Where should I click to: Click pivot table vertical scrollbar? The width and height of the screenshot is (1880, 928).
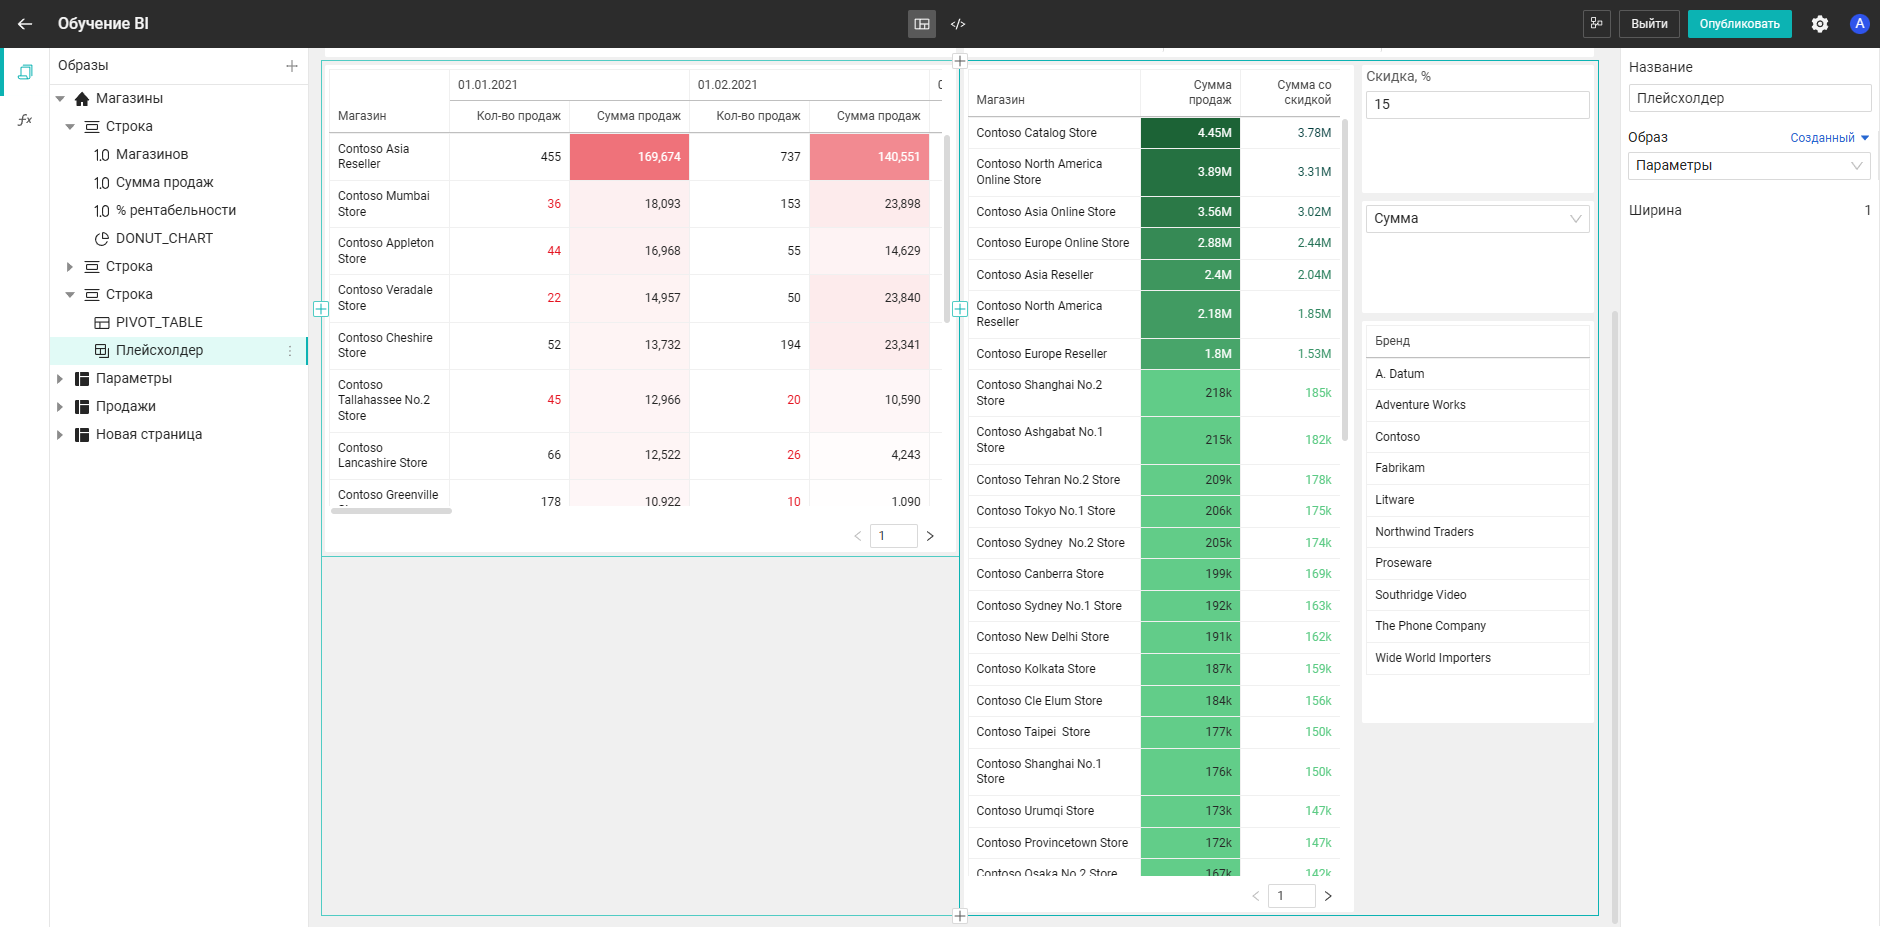click(947, 228)
